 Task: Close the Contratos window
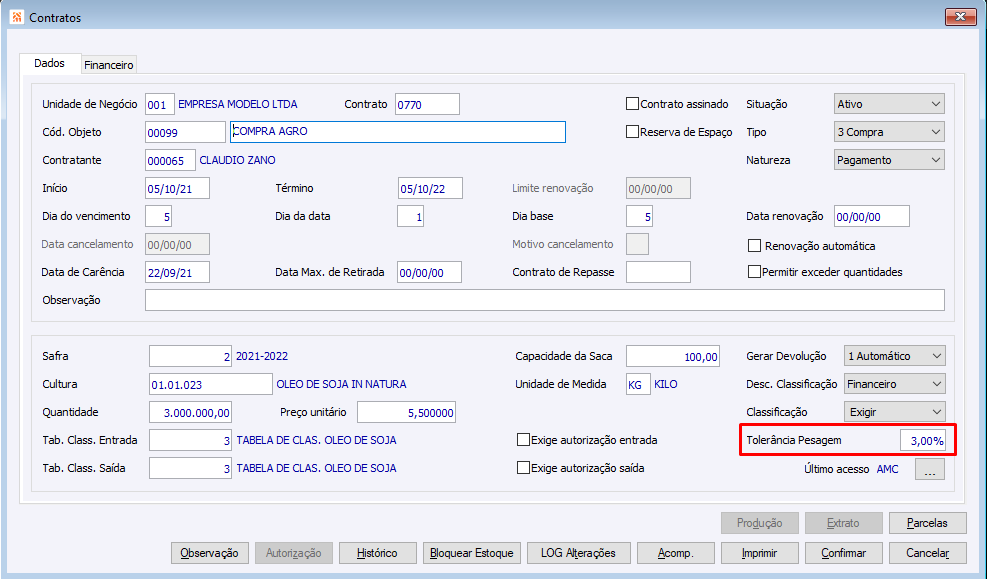[x=961, y=17]
